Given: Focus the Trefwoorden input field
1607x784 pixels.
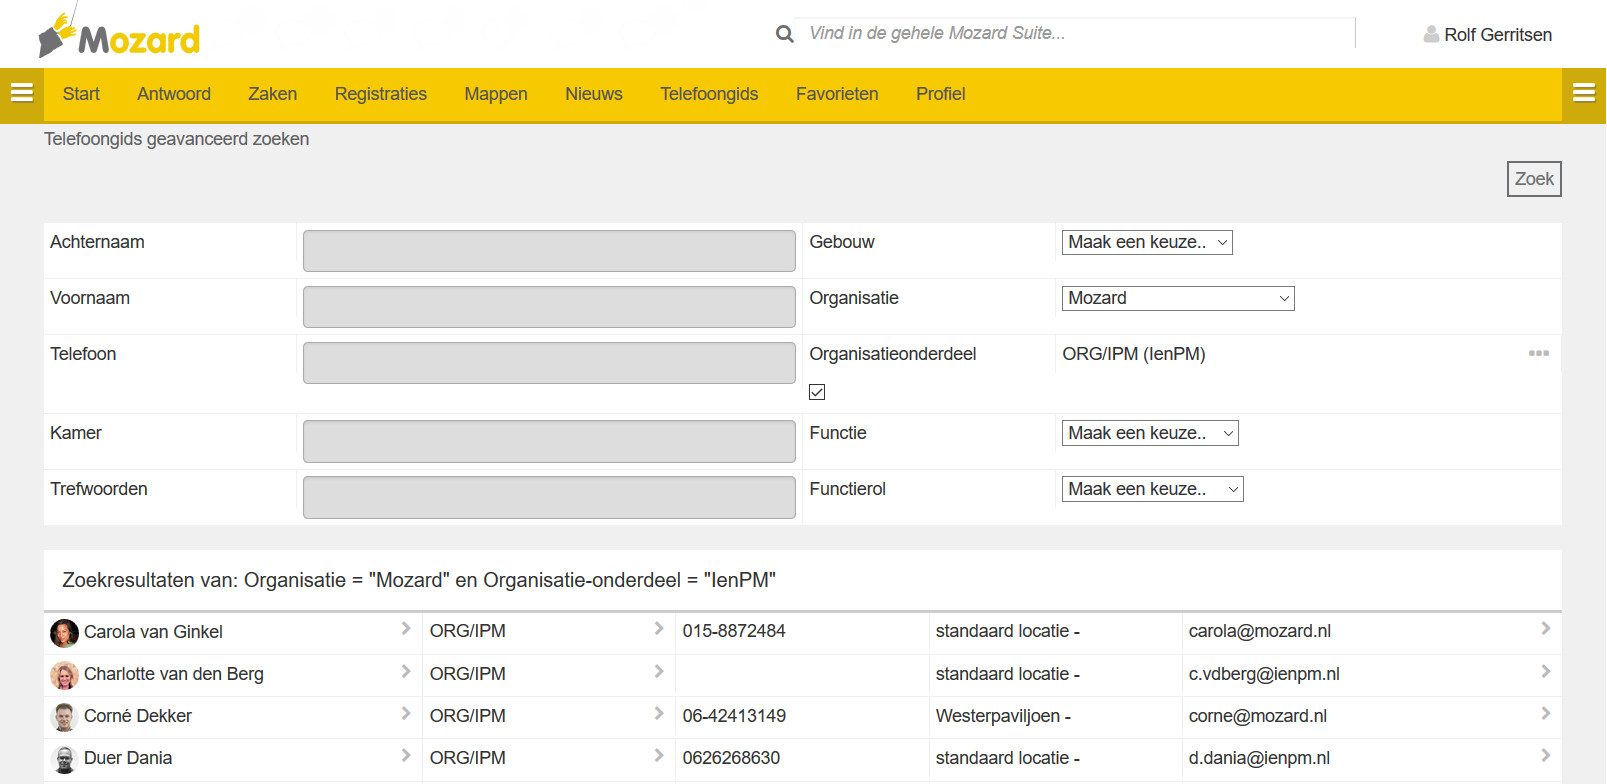Looking at the screenshot, I should coord(549,497).
